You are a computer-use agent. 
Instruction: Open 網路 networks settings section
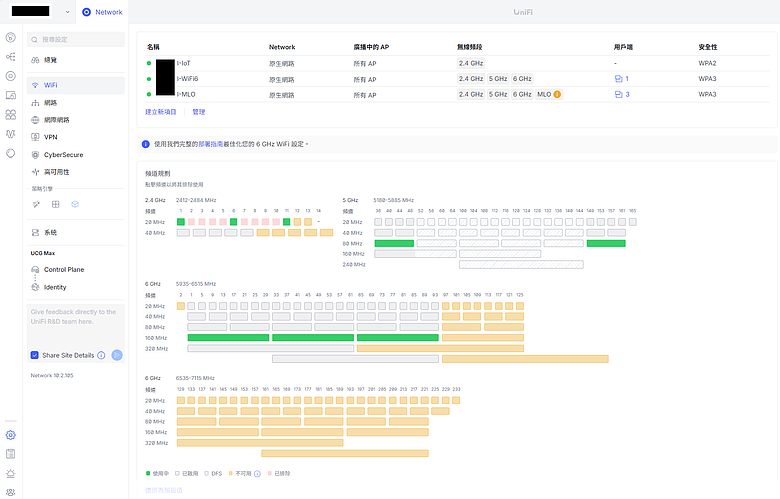point(76,103)
